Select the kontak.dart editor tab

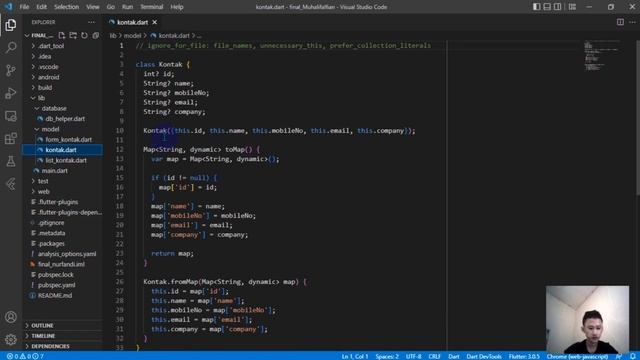point(132,22)
